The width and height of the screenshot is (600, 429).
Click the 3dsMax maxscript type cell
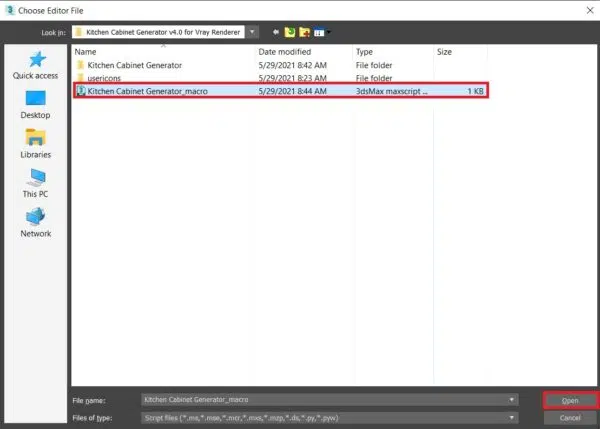391,91
